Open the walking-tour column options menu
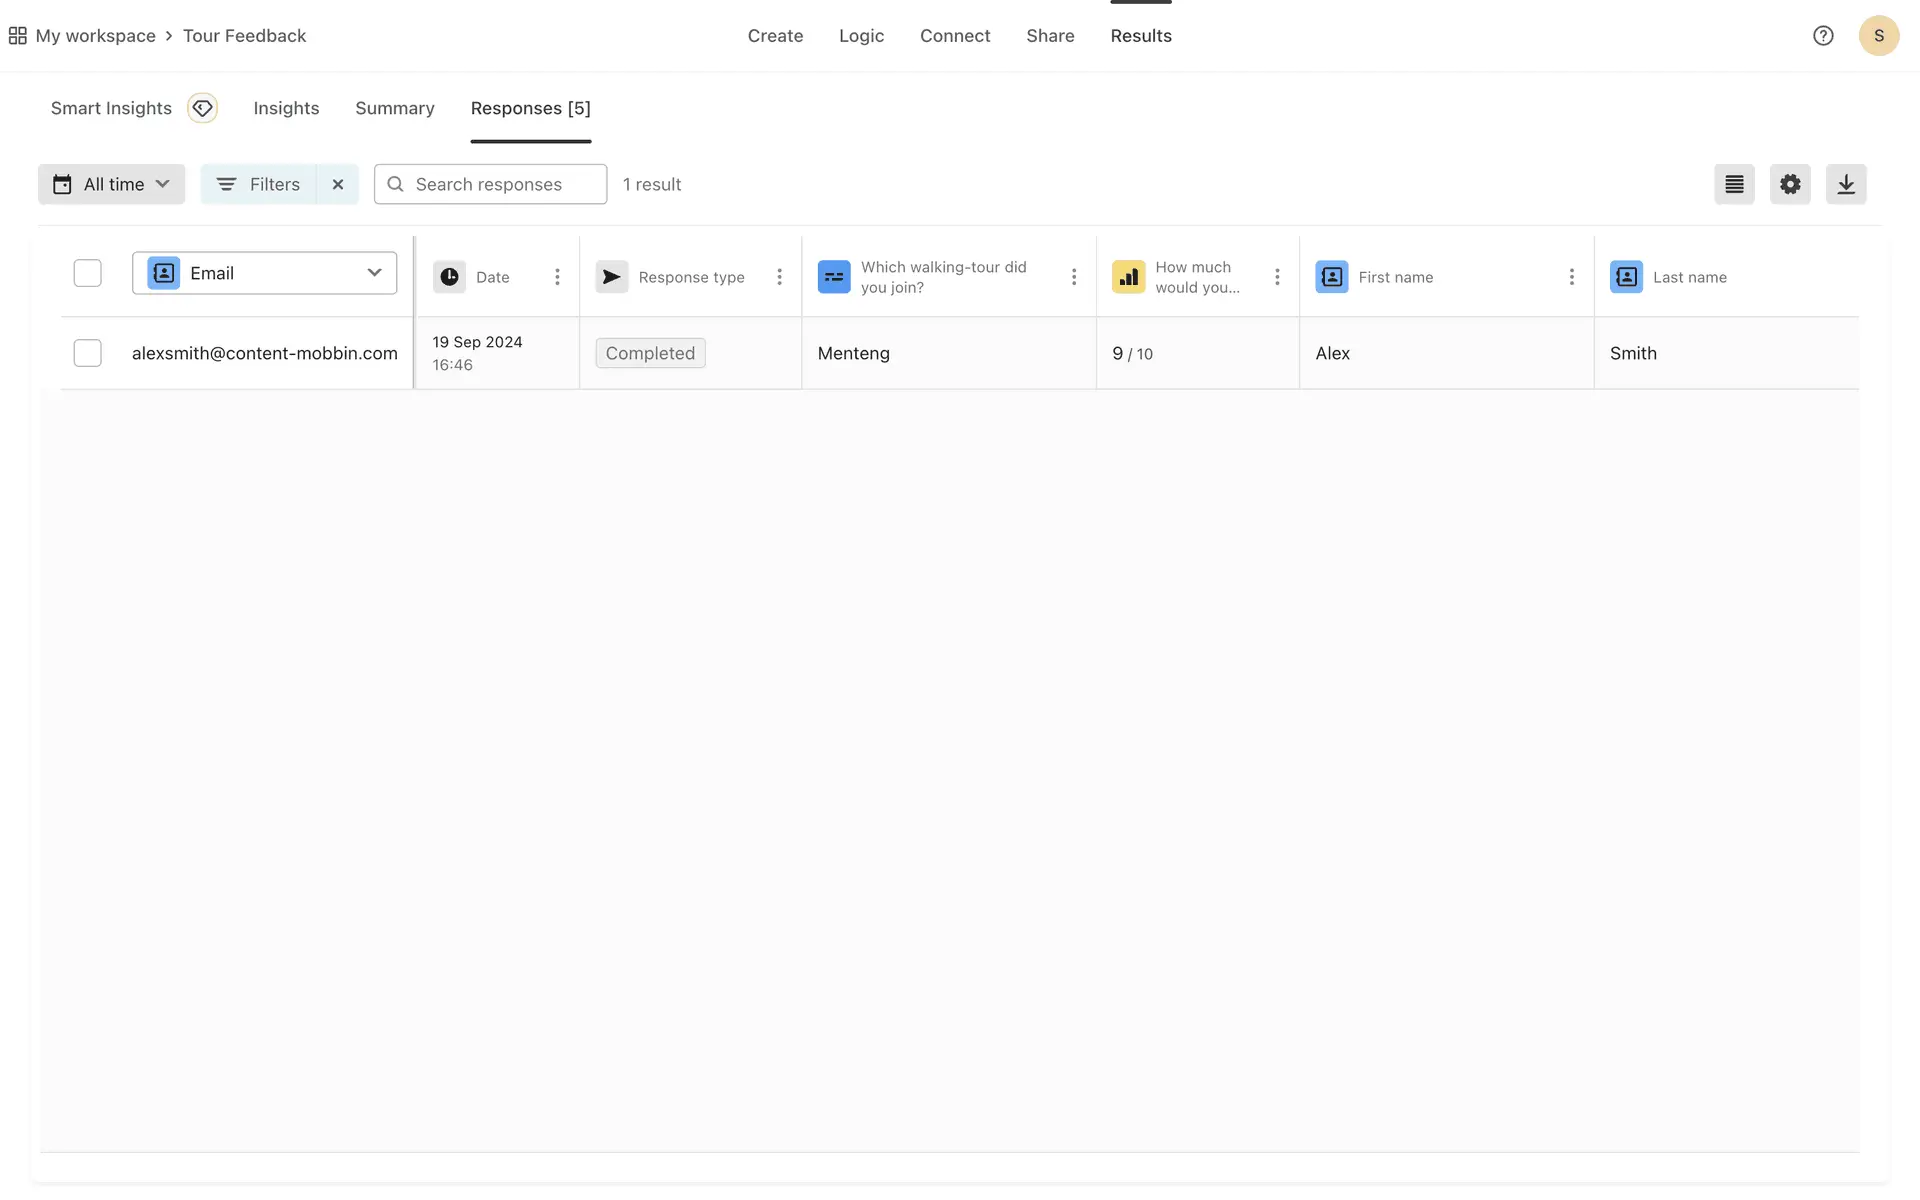The image size is (1920, 1200). (x=1073, y=277)
